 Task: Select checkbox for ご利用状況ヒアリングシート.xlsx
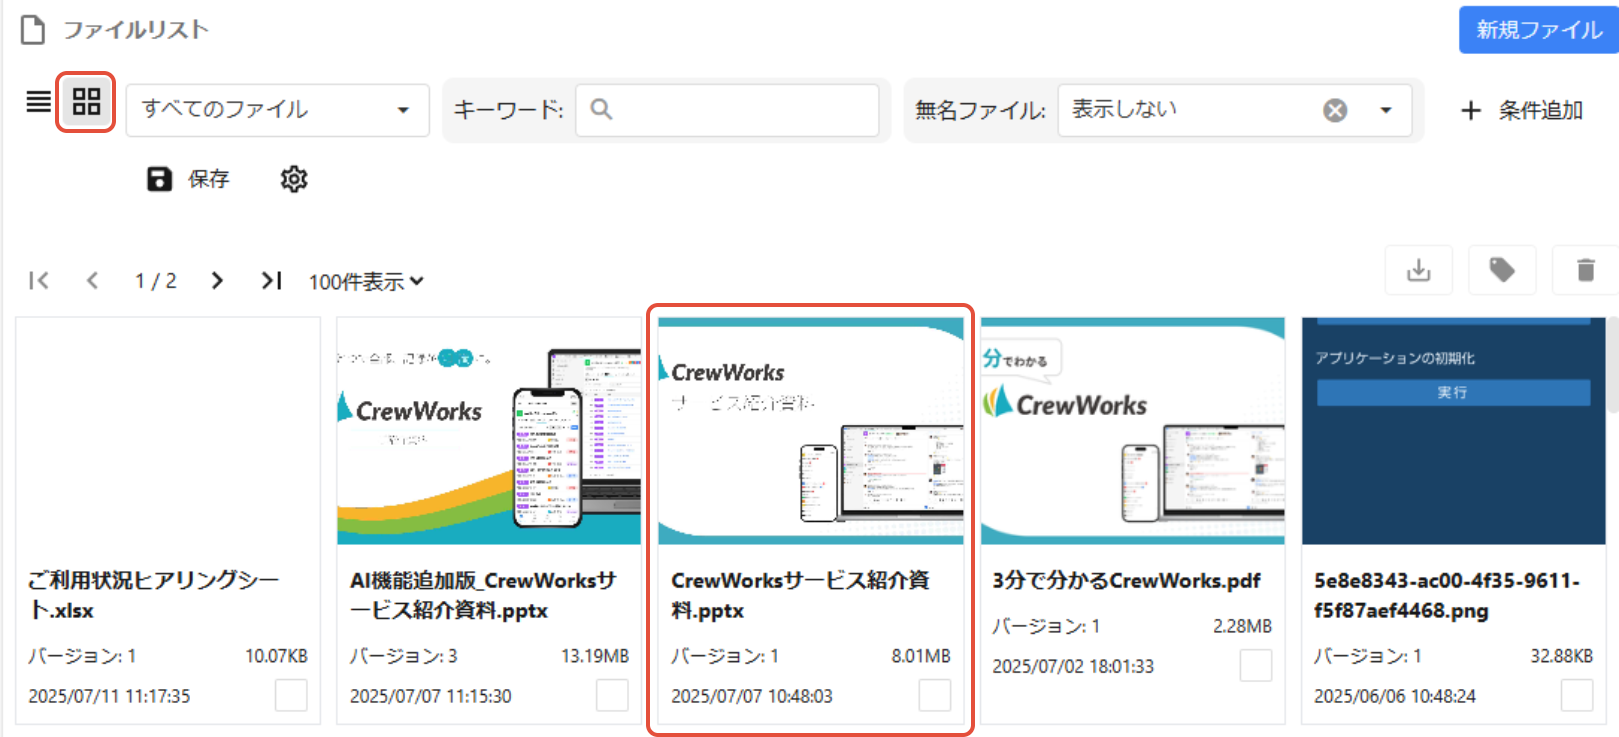[291, 695]
